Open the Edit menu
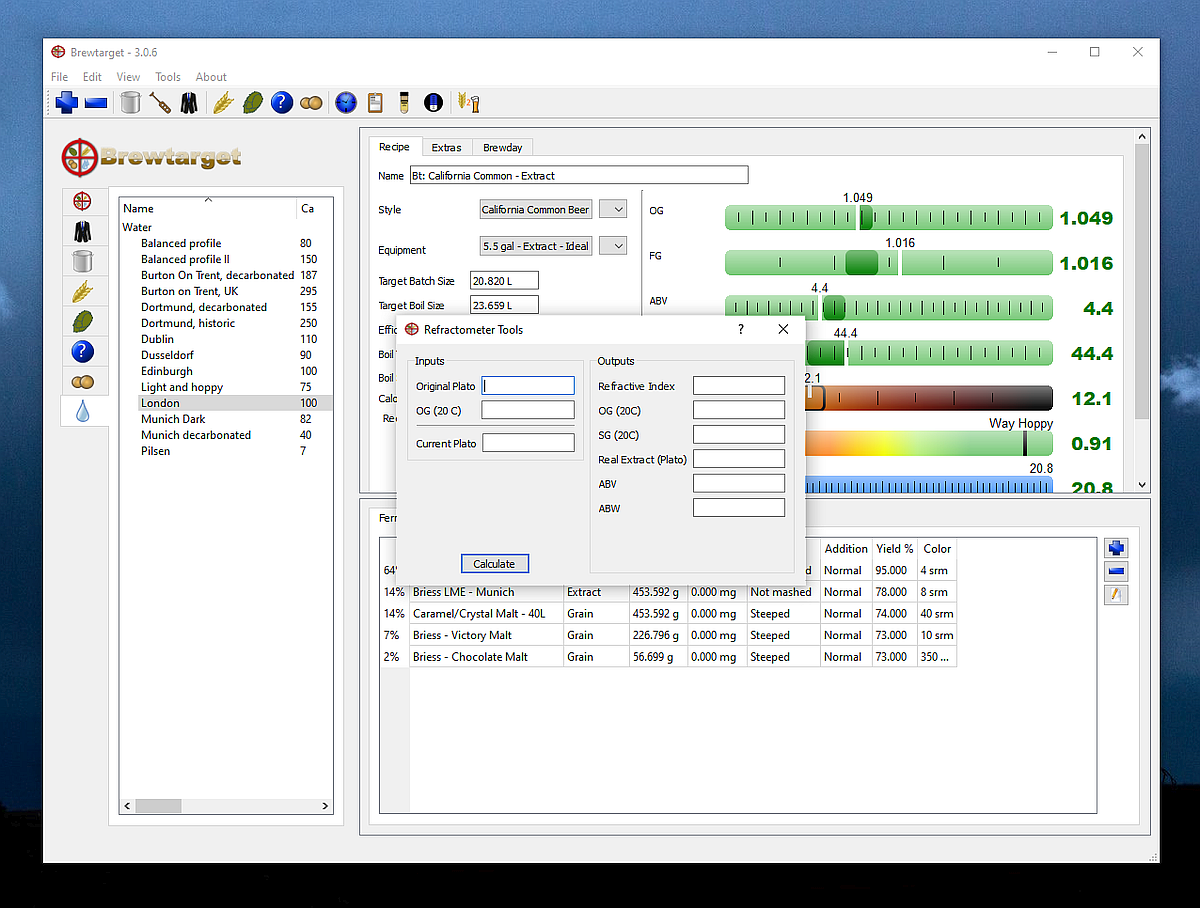 pos(92,77)
